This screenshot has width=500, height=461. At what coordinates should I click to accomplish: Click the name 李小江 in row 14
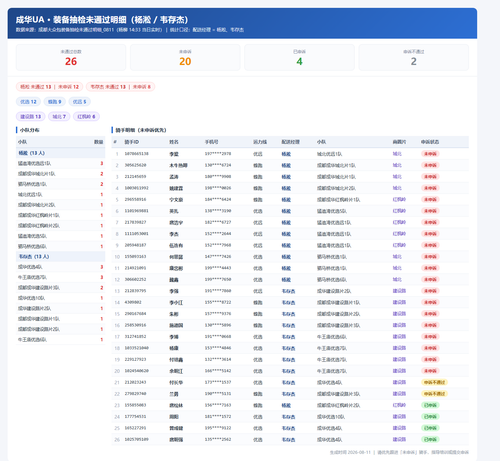176,303
